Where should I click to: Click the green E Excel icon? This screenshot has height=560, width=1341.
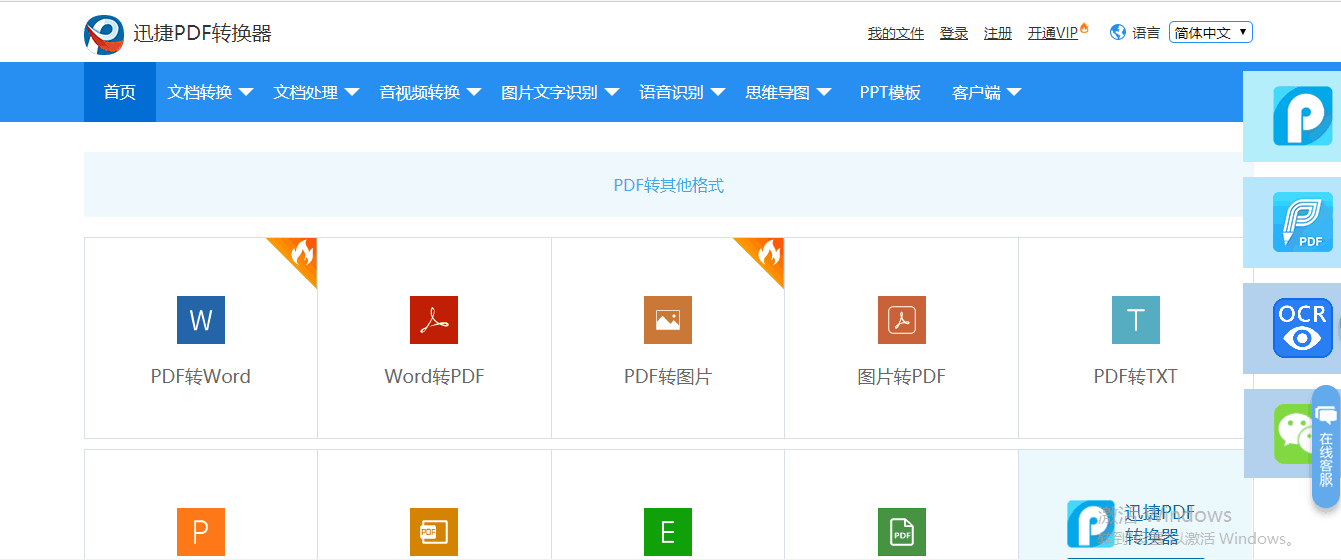668,532
